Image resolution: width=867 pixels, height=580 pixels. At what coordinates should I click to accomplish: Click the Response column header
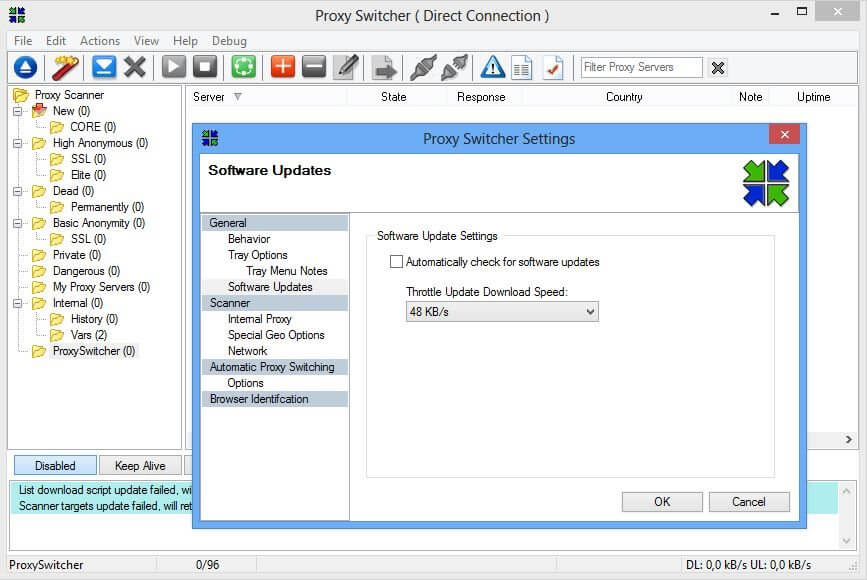pyautogui.click(x=481, y=97)
